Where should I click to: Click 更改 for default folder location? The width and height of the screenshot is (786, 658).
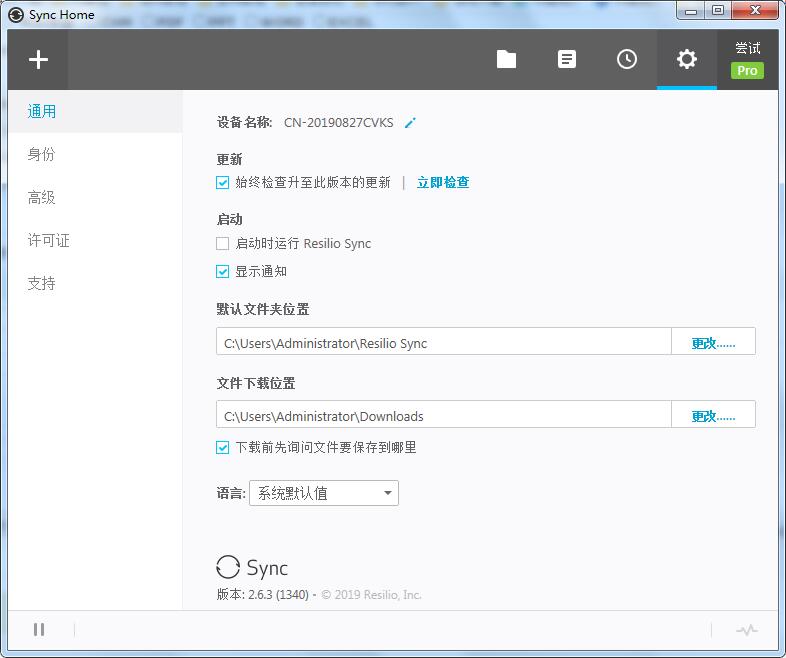(713, 343)
